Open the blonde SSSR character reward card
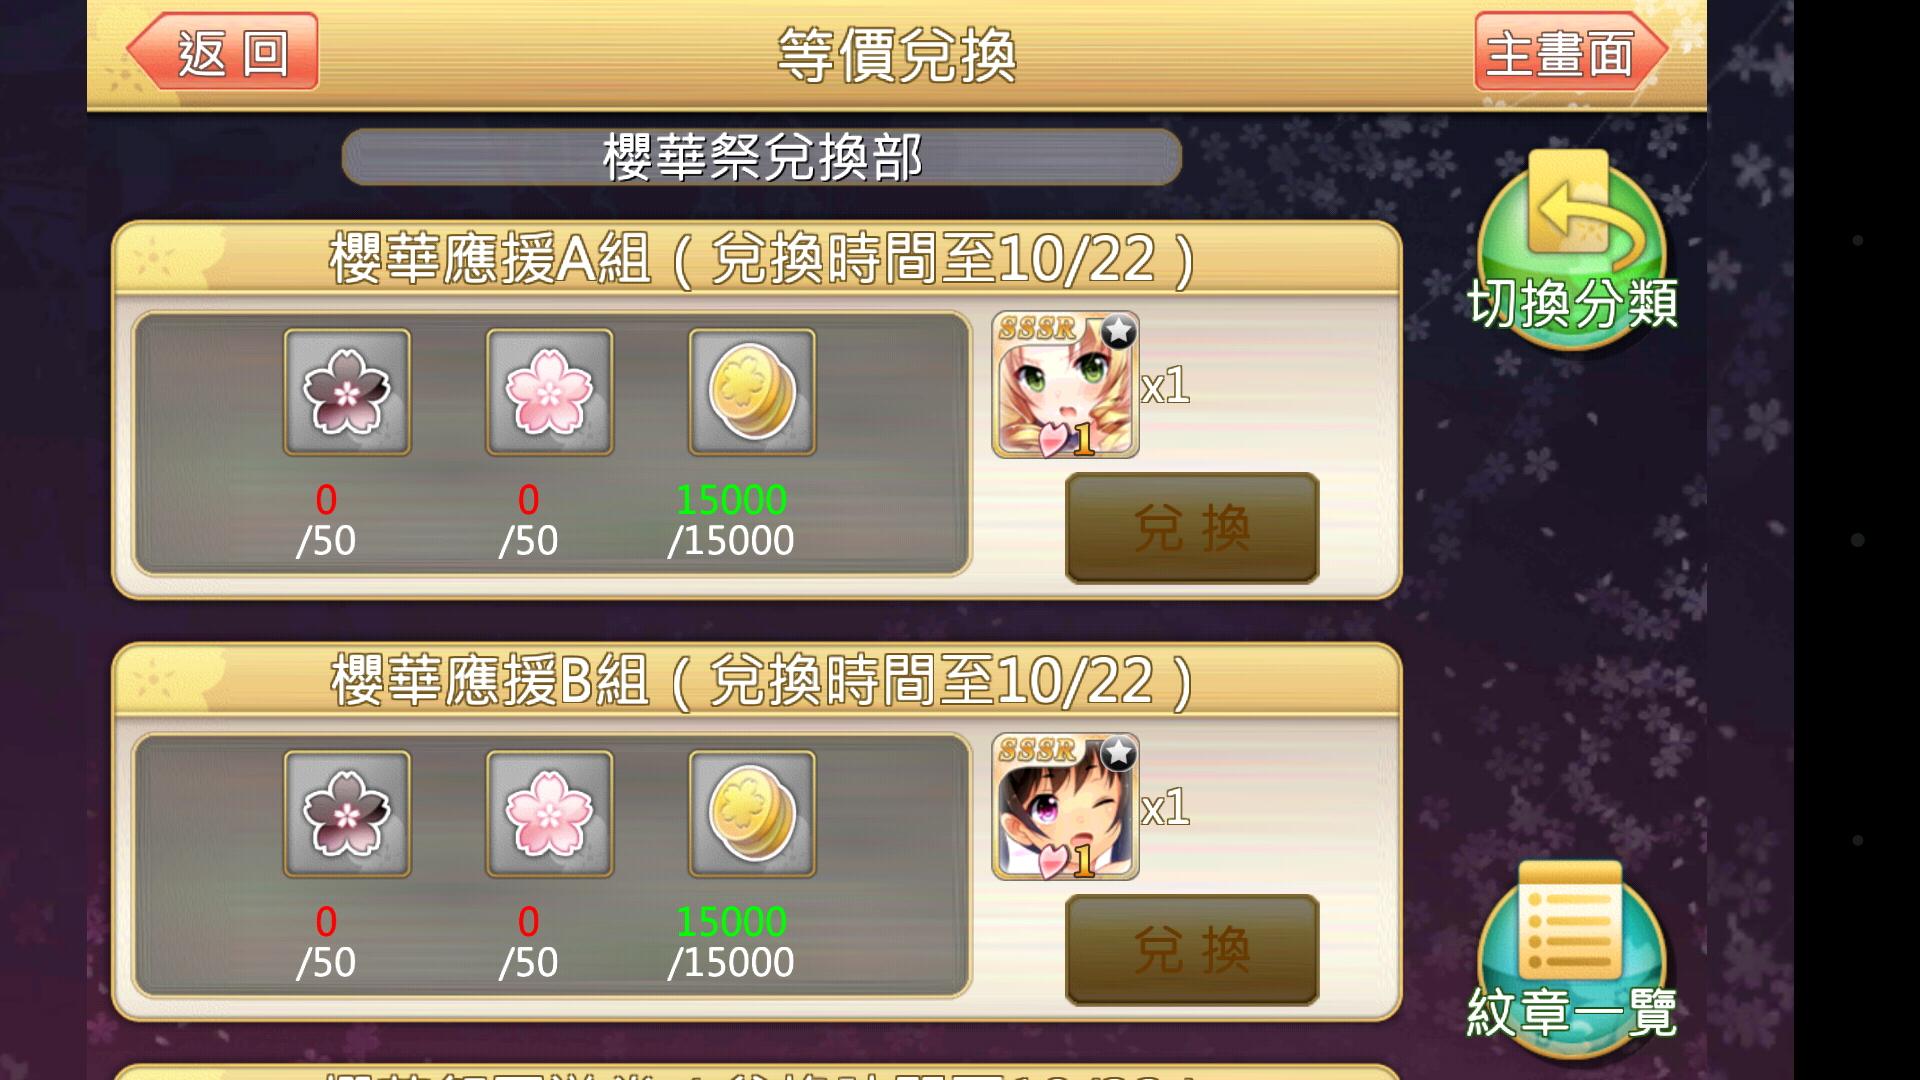 1065,385
